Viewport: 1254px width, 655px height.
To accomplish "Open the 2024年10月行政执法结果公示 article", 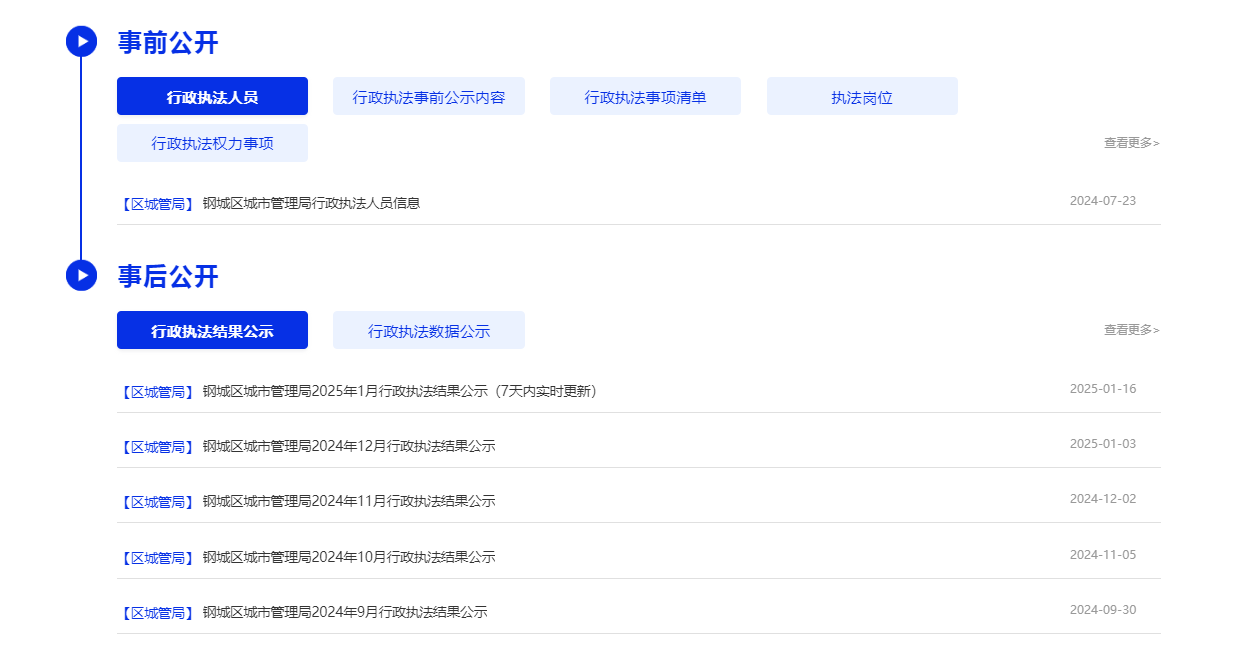I will (x=349, y=557).
